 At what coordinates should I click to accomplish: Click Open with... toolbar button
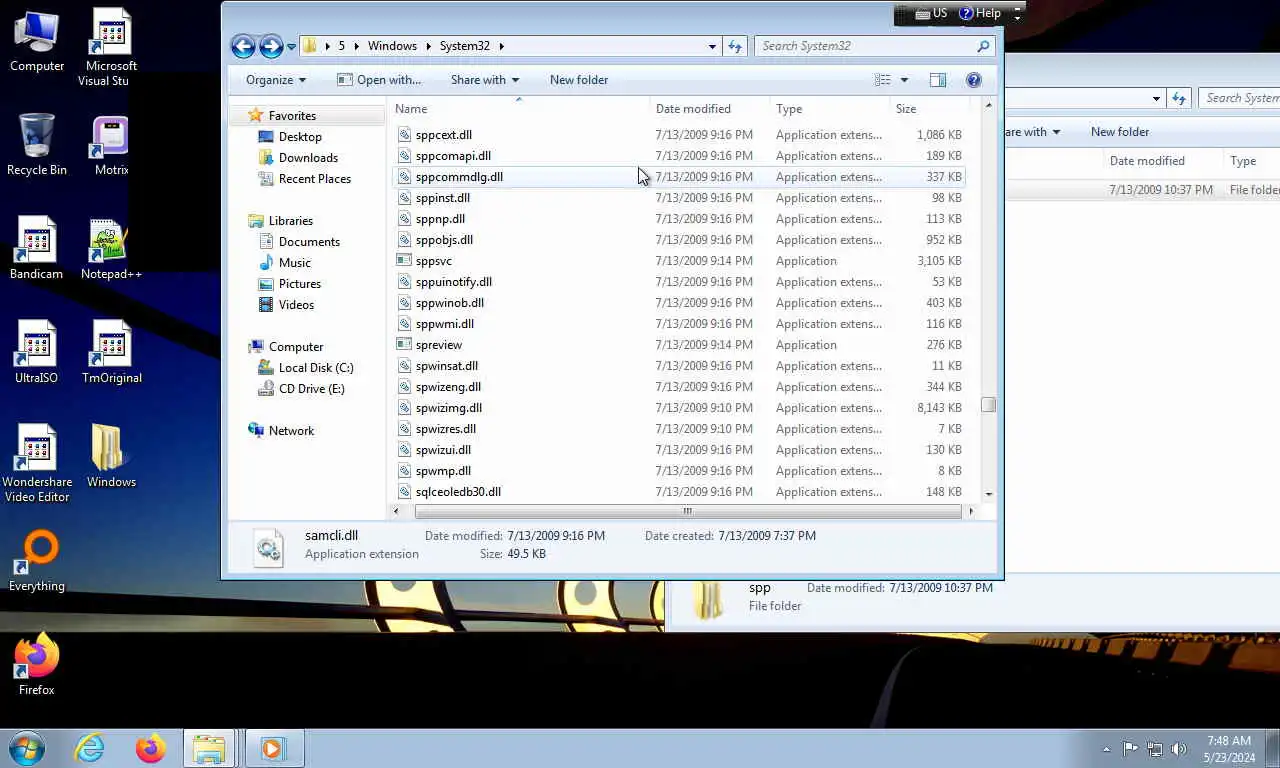pos(379,80)
